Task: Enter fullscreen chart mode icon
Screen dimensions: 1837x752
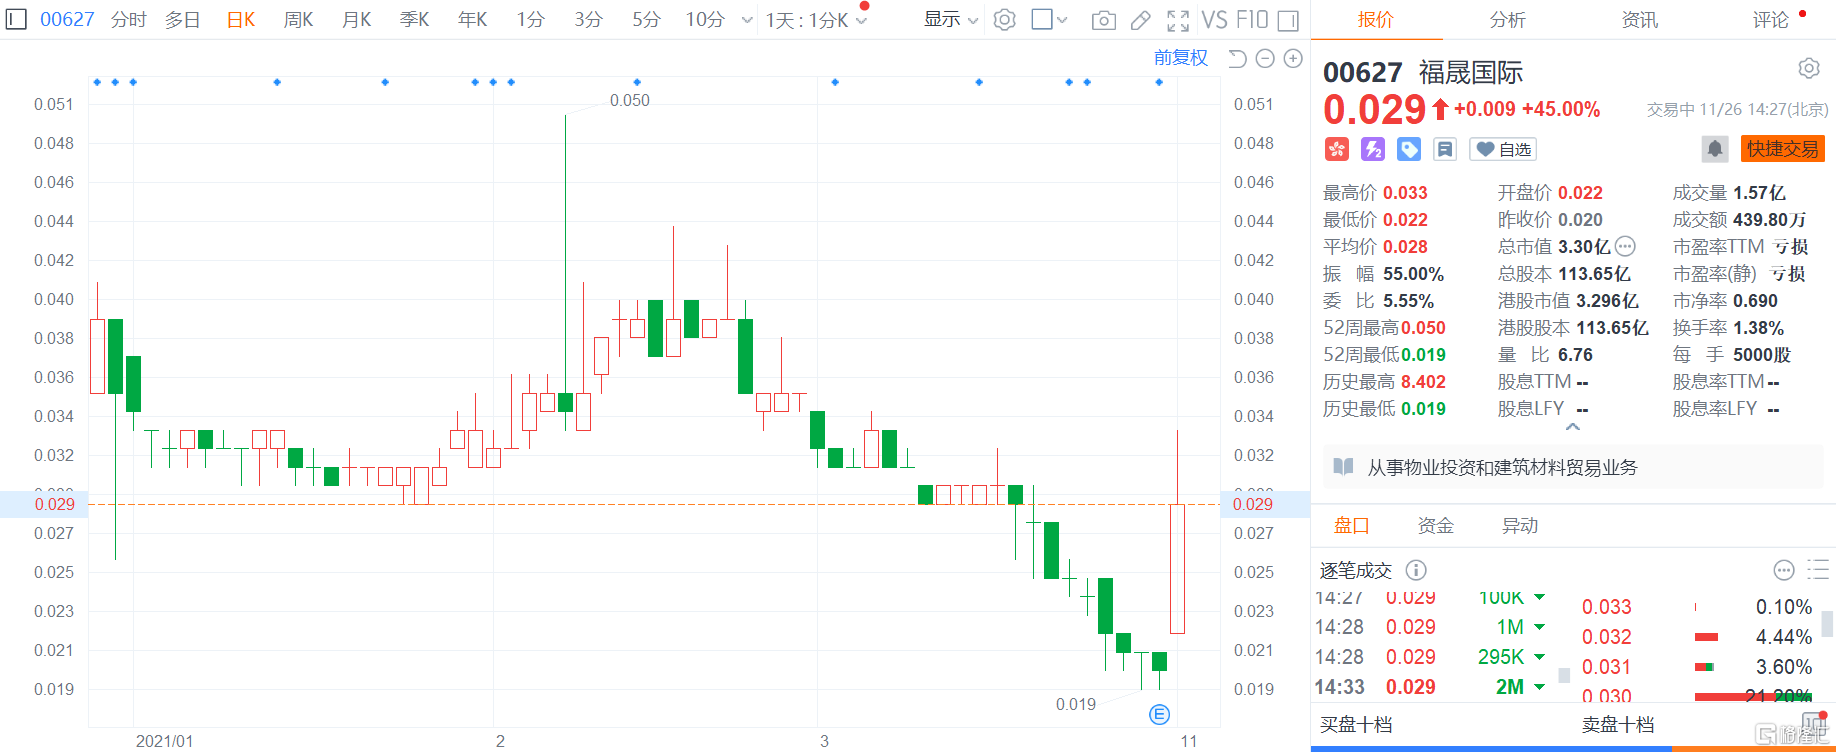Action: [x=1178, y=20]
